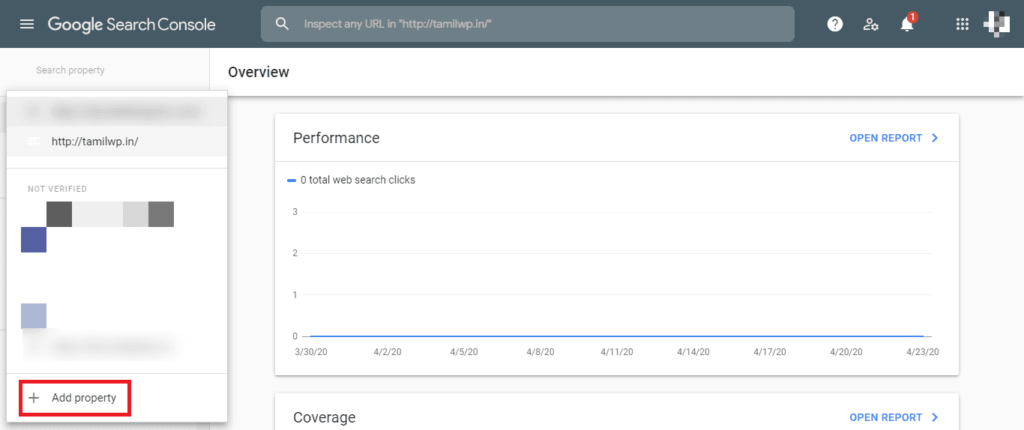Click the 4/23/20 axis date label
The width and height of the screenshot is (1024, 430).
(925, 352)
